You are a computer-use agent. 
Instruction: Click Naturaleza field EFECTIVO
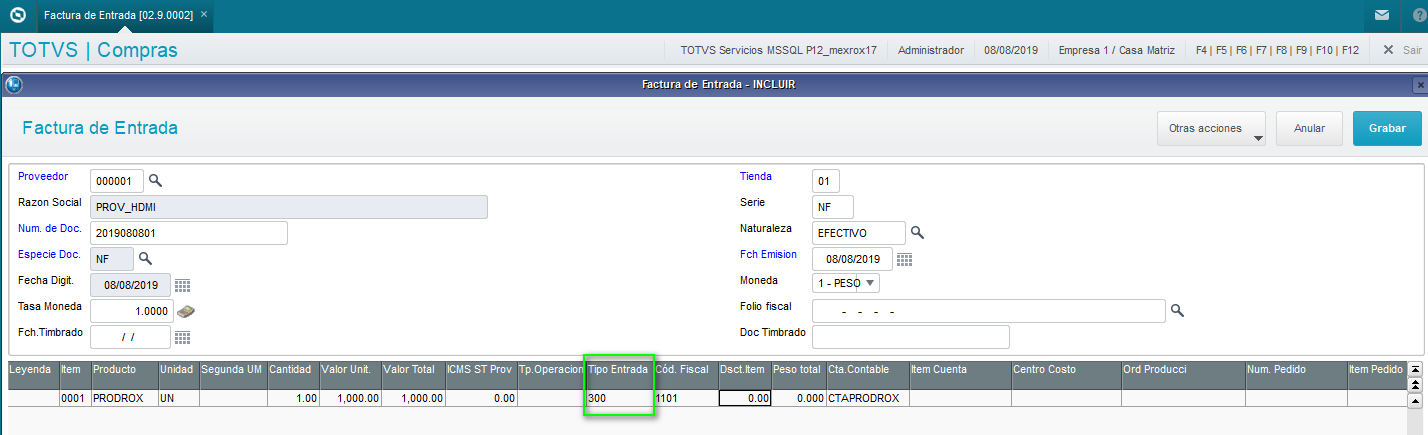point(859,233)
